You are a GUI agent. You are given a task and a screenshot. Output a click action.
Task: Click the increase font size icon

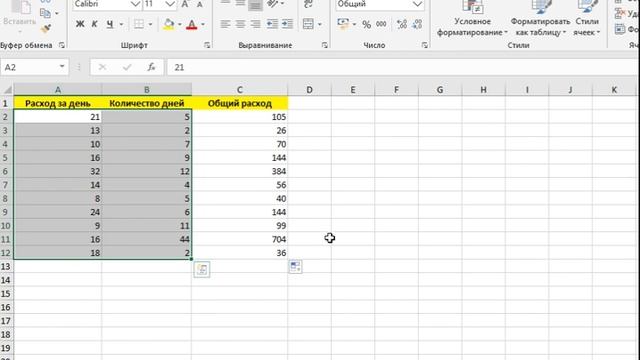click(185, 4)
